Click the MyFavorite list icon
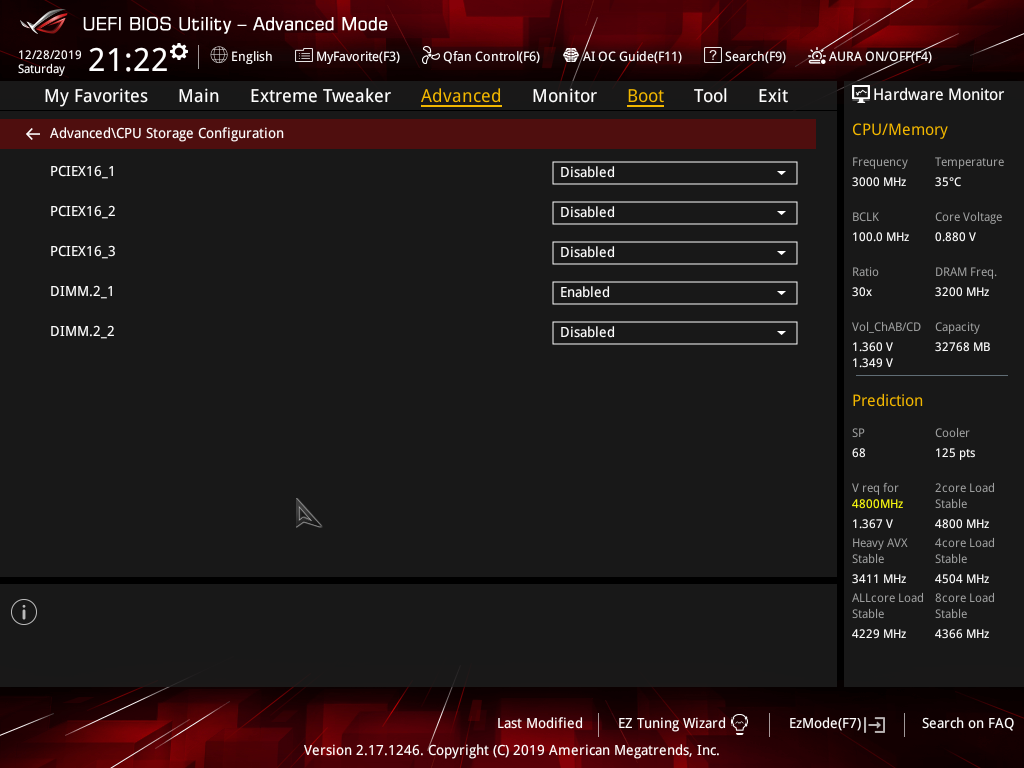The image size is (1024, 768). pos(304,56)
